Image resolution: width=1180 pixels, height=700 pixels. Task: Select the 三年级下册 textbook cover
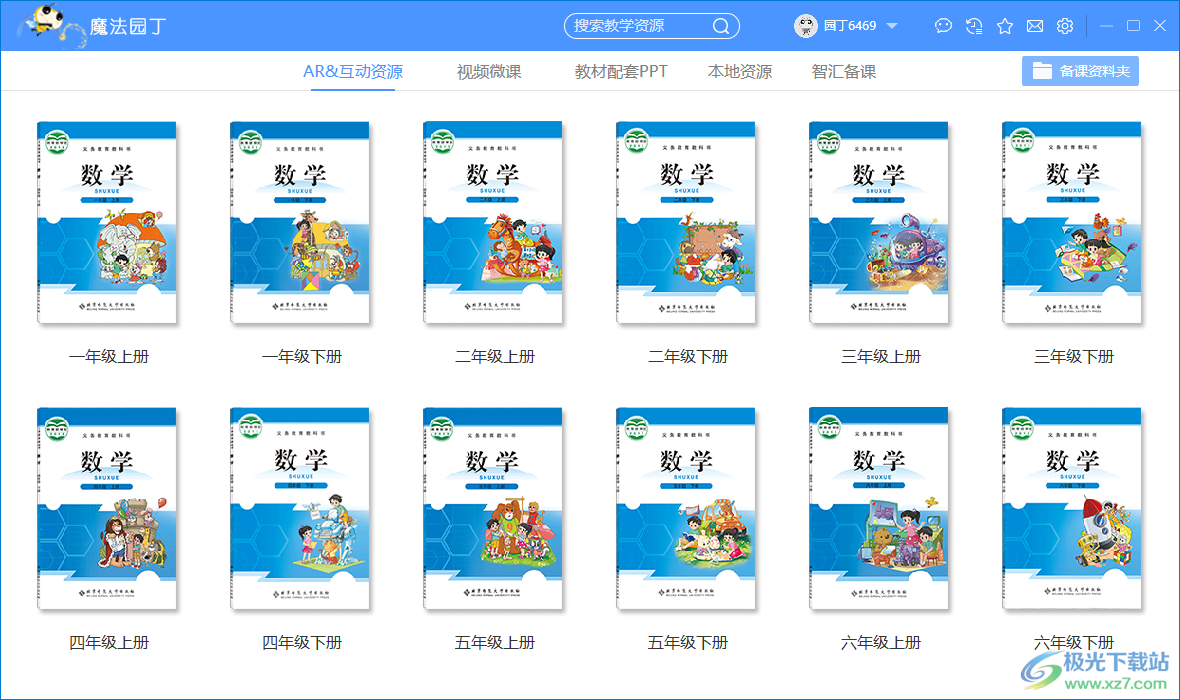pos(1072,222)
